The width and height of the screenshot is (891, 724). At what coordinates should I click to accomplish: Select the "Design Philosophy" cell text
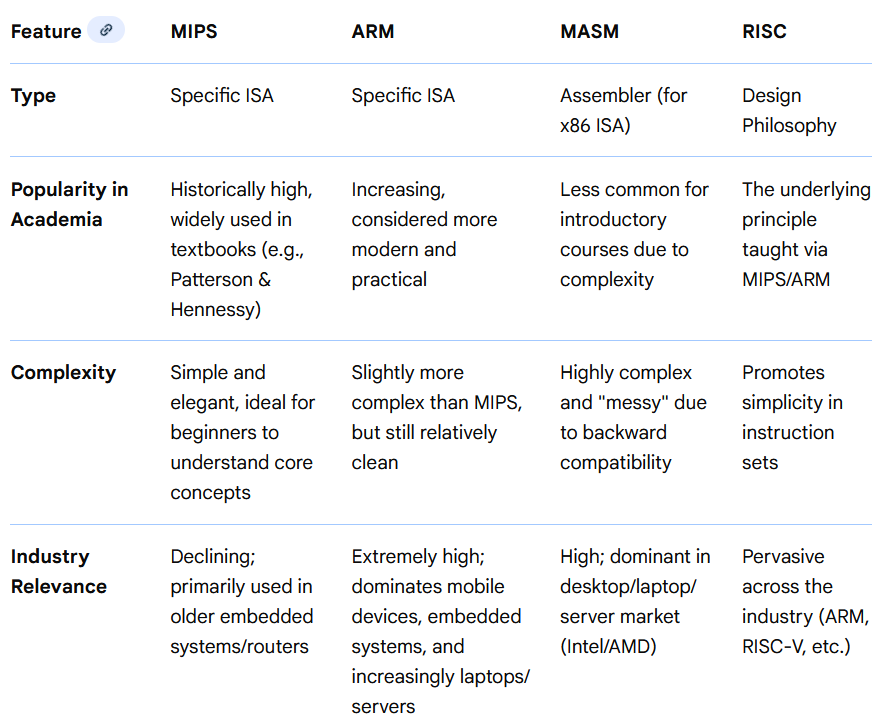(789, 110)
